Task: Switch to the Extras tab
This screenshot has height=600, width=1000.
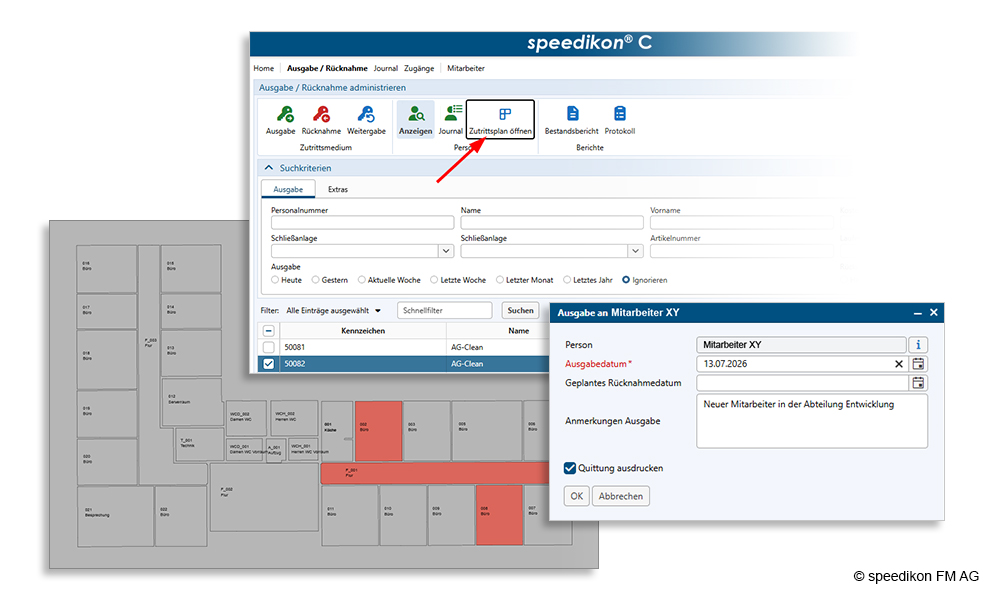Action: point(337,189)
